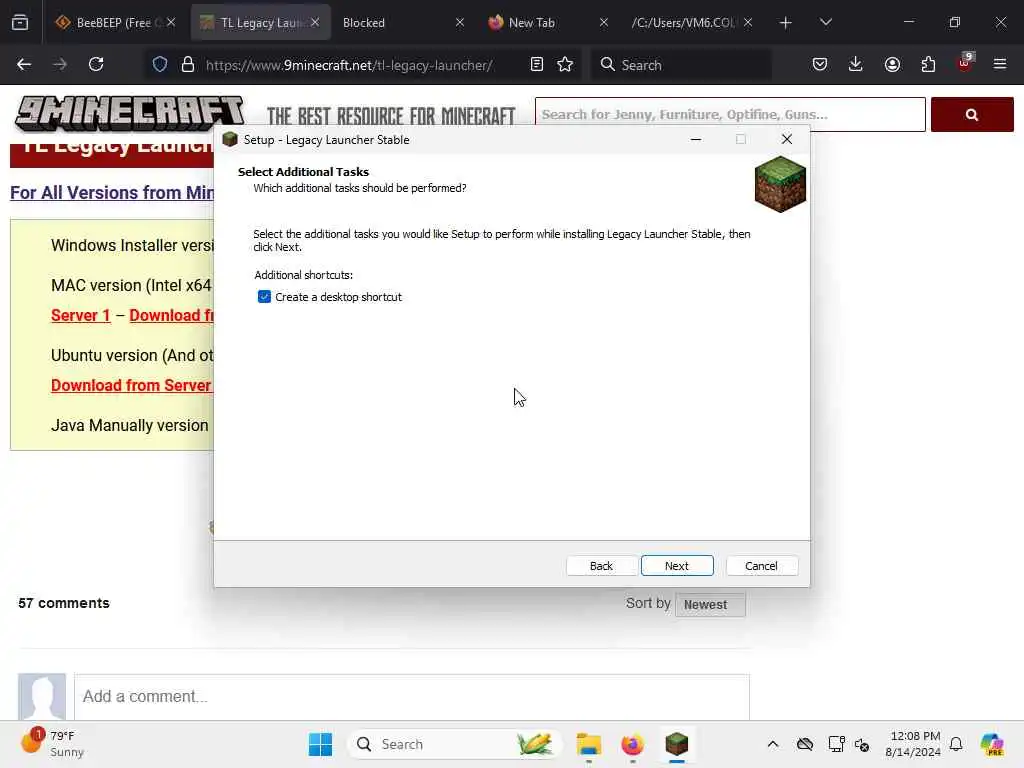Click the padlock site info icon
Viewport: 1024px width, 768px height.
[188, 65]
